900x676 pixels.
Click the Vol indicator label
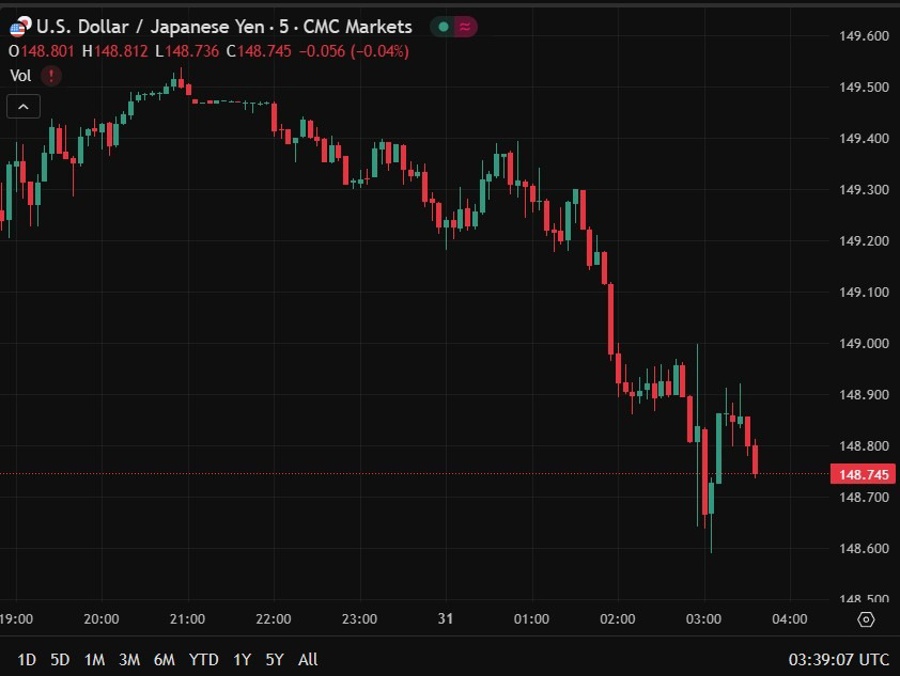[x=21, y=76]
